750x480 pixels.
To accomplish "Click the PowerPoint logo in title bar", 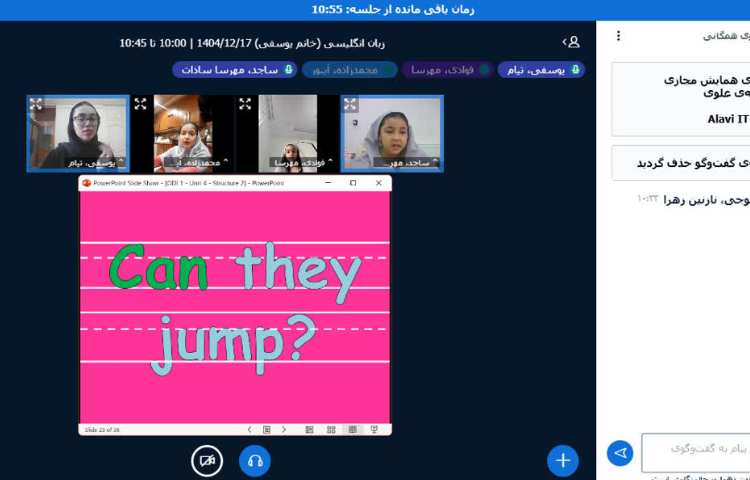I will click(87, 183).
